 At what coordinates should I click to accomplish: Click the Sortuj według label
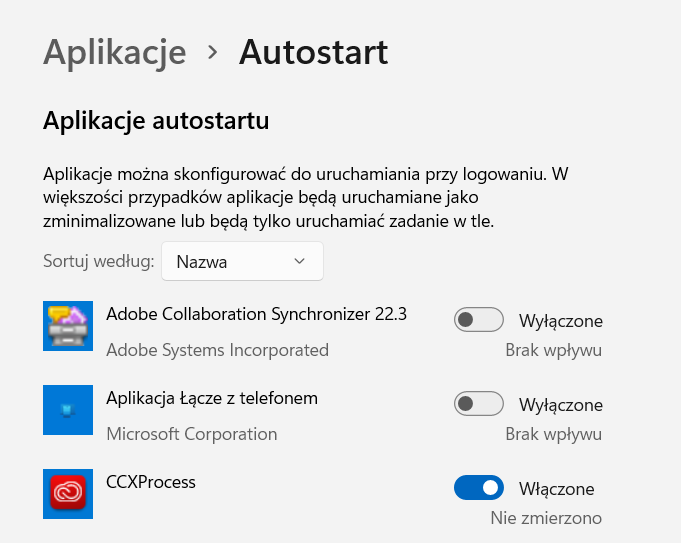[x=98, y=262]
